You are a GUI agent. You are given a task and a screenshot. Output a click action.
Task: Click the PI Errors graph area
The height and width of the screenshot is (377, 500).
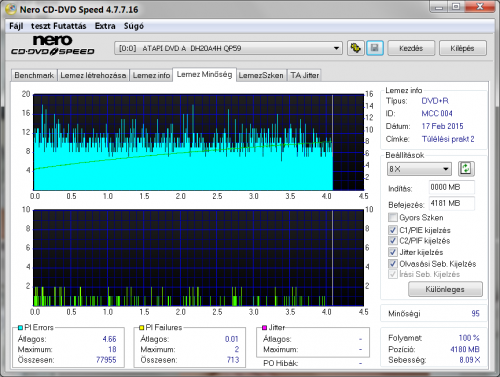pyautogui.click(x=198, y=142)
